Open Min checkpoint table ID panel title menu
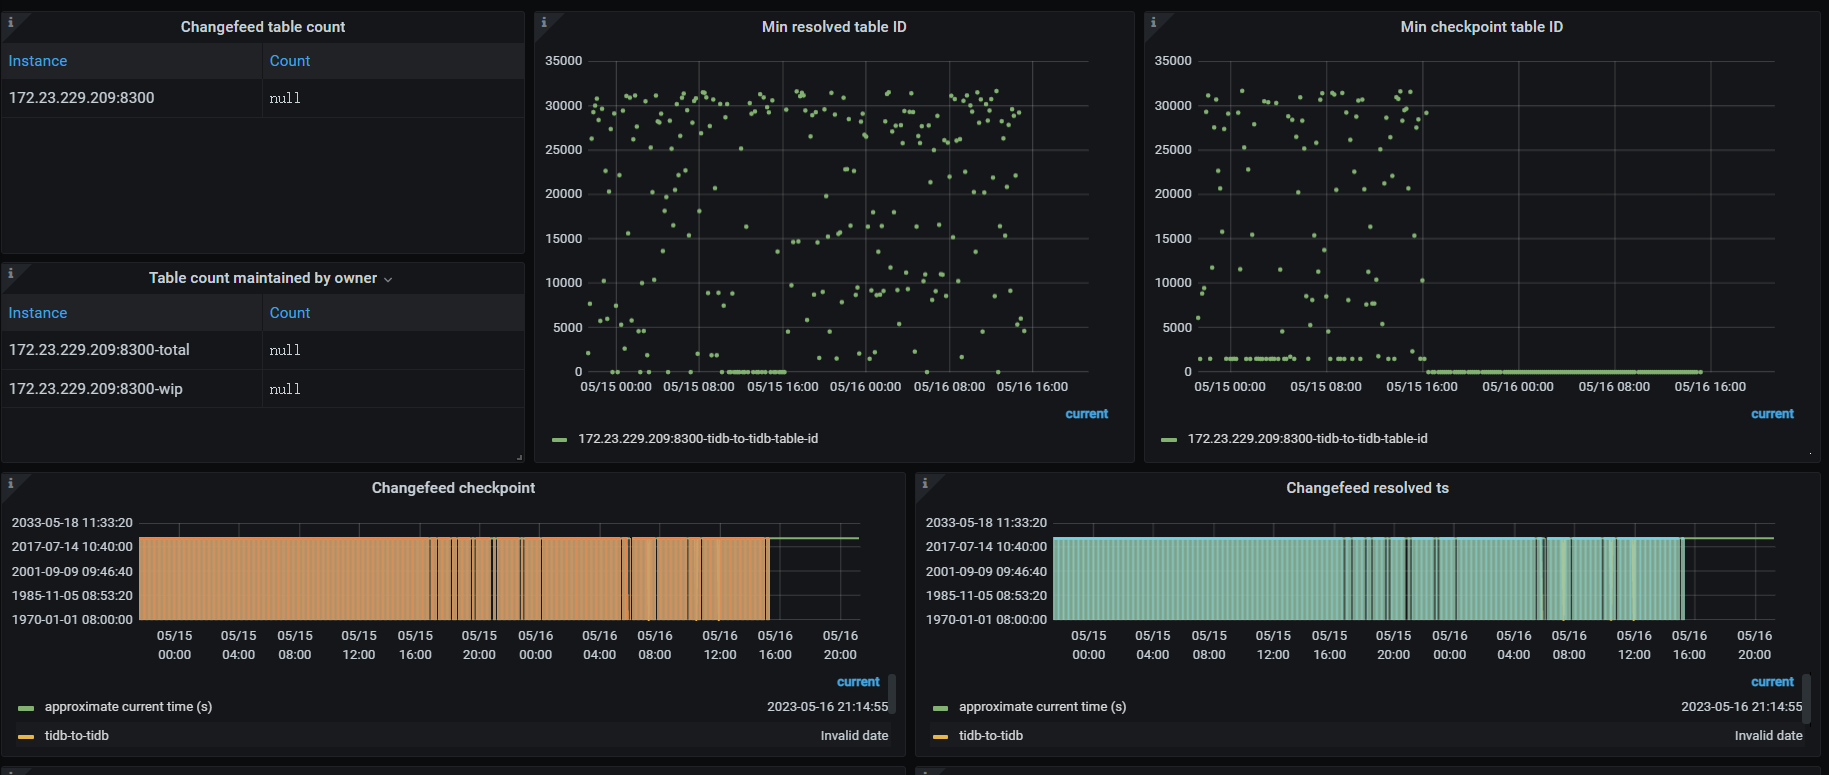 point(1481,27)
